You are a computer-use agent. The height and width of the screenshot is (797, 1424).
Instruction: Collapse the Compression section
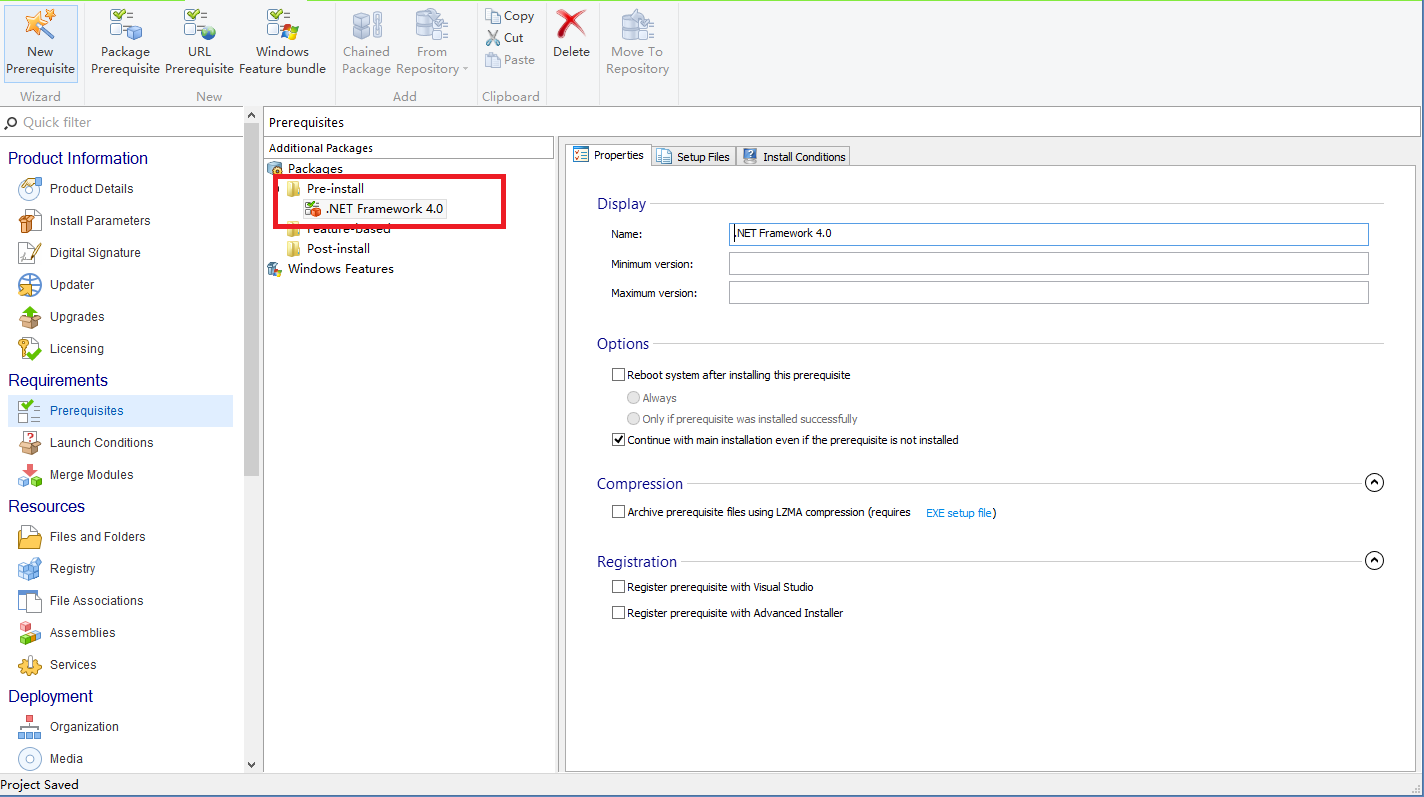click(x=1374, y=483)
